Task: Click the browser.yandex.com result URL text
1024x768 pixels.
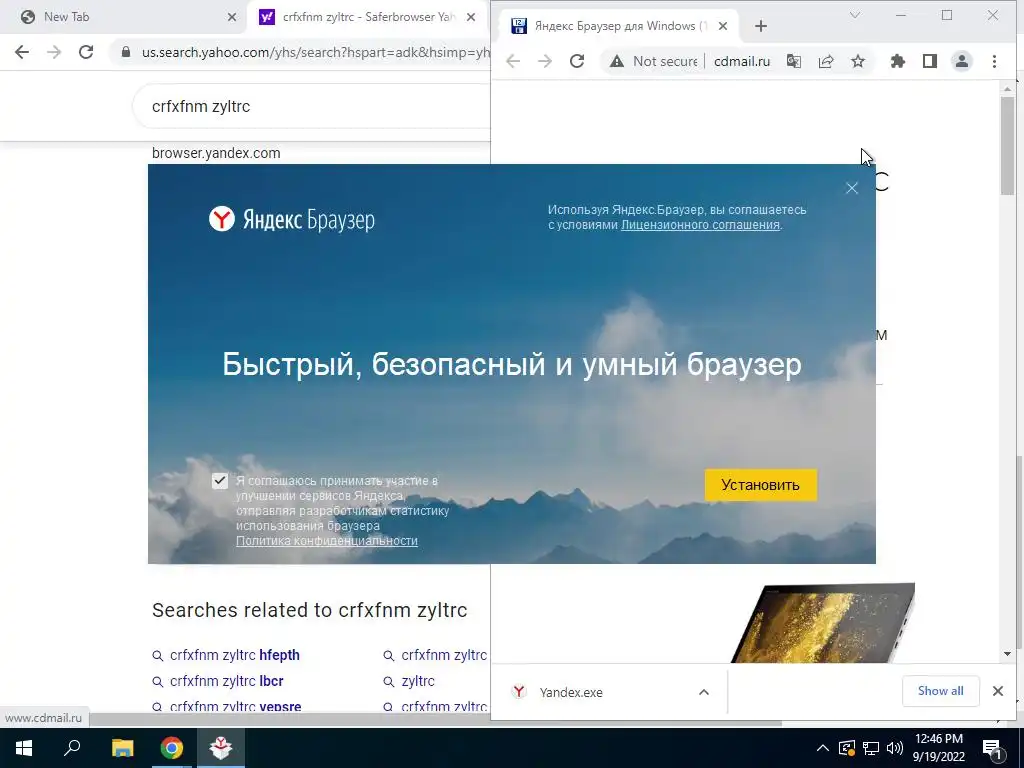Action: click(x=216, y=153)
